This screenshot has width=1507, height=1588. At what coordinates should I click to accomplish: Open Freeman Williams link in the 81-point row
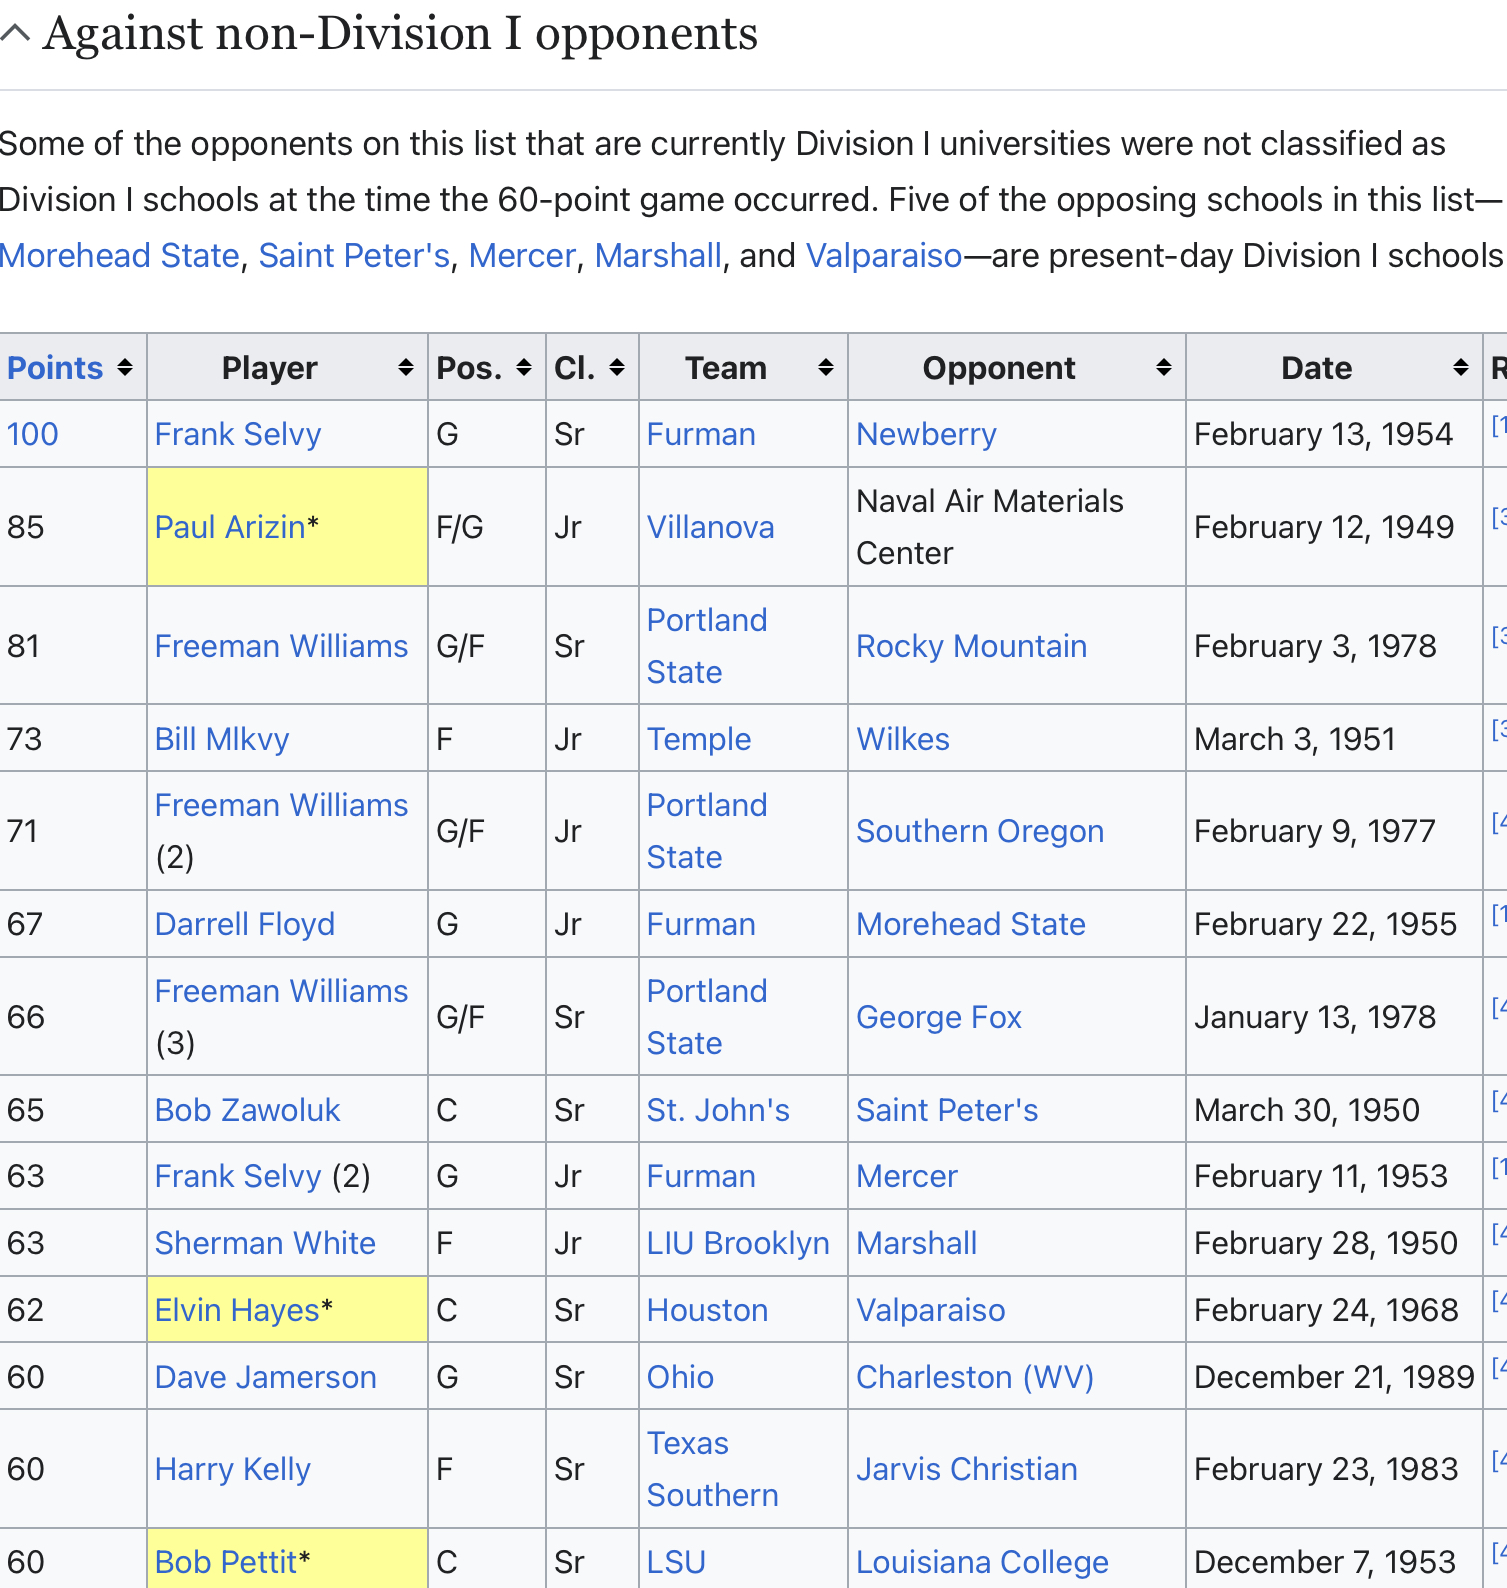[282, 646]
